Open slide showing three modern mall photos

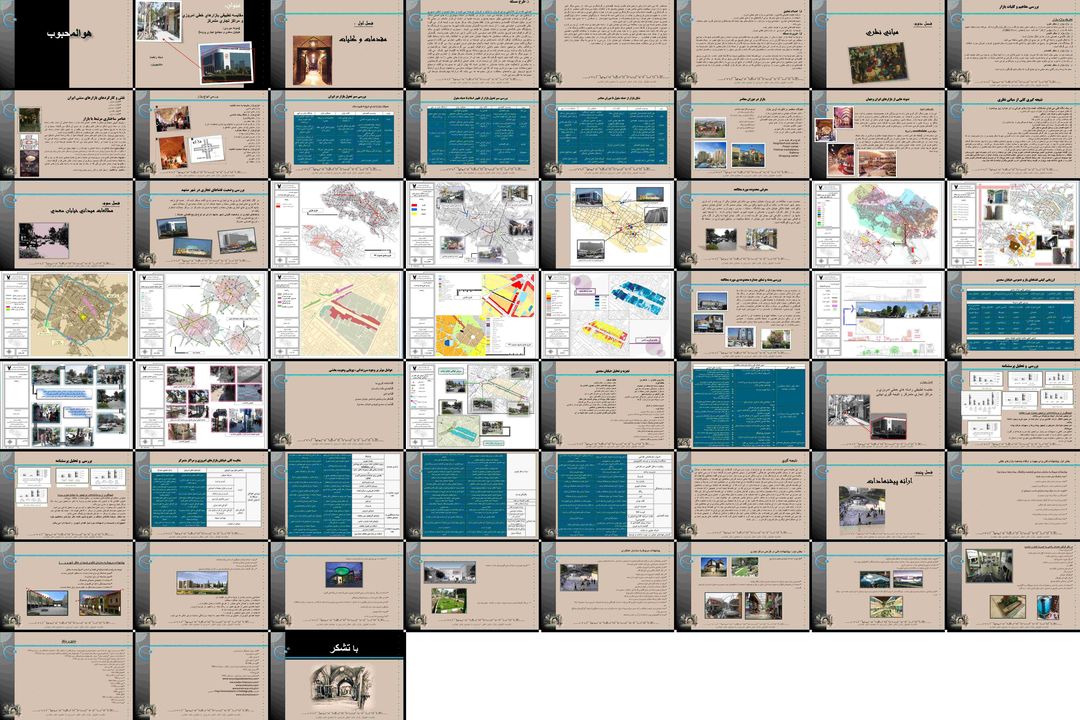(743, 134)
